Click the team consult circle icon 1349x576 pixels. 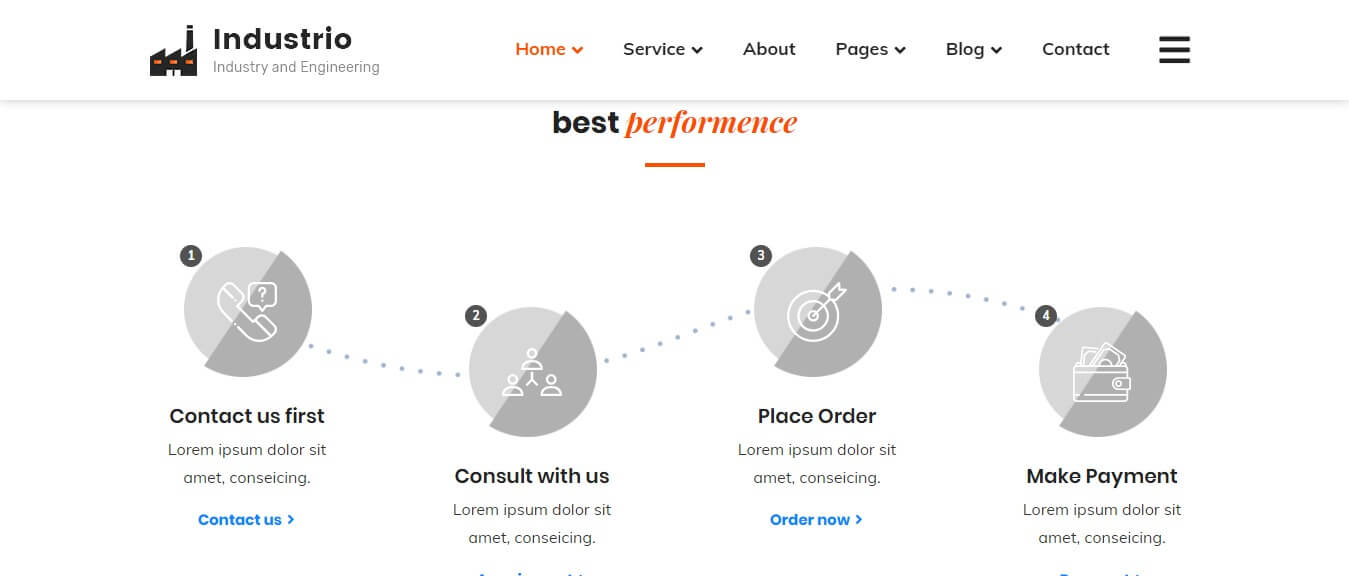[533, 371]
